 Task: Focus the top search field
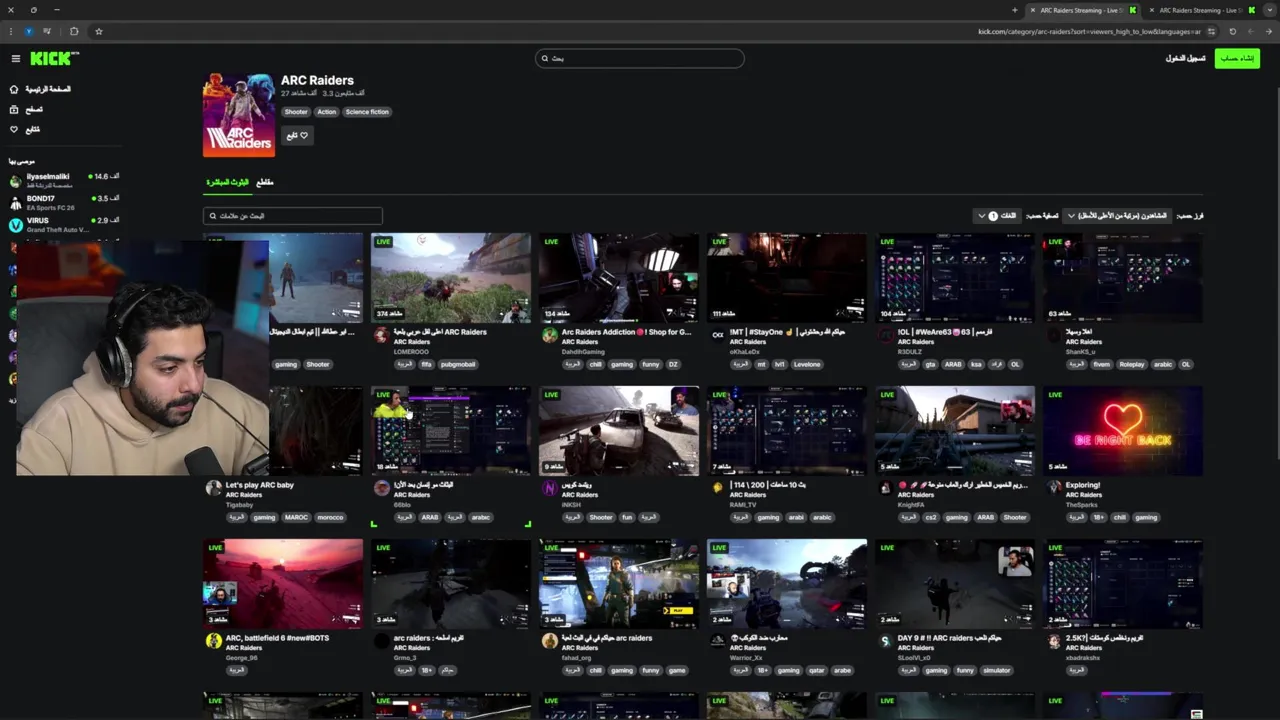[x=640, y=58]
